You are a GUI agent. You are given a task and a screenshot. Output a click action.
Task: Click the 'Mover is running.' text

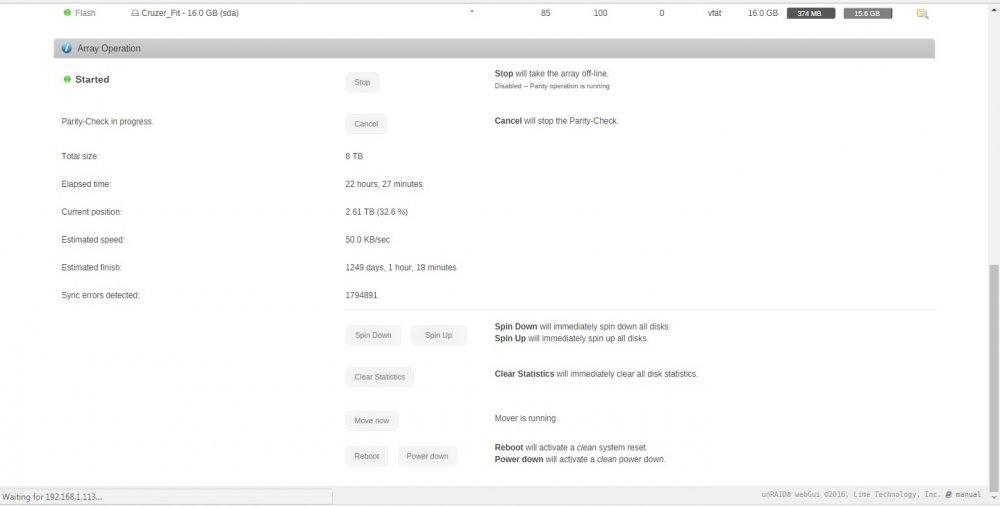[526, 419]
